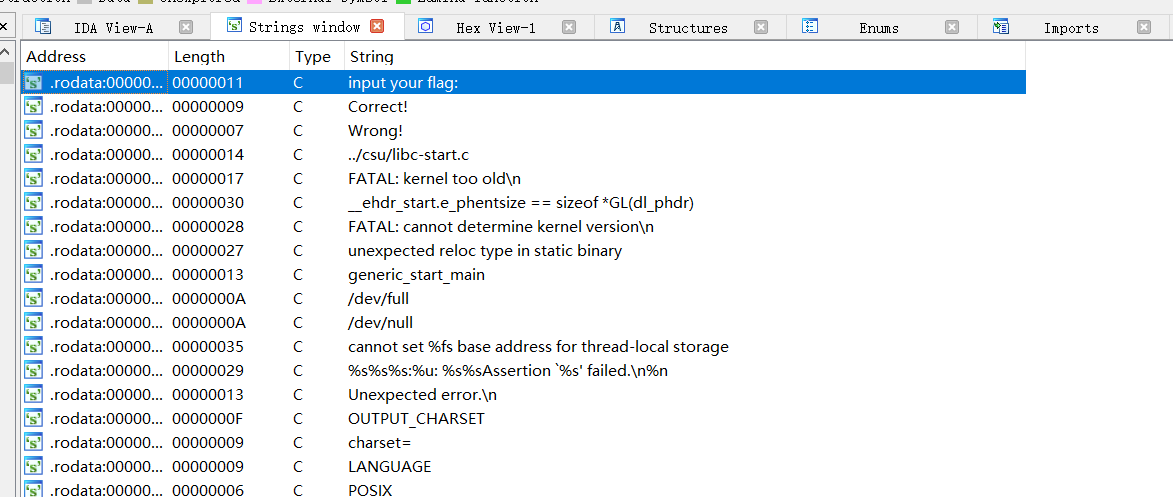Click the Enums tab icon
The image size is (1173, 497).
point(810,27)
